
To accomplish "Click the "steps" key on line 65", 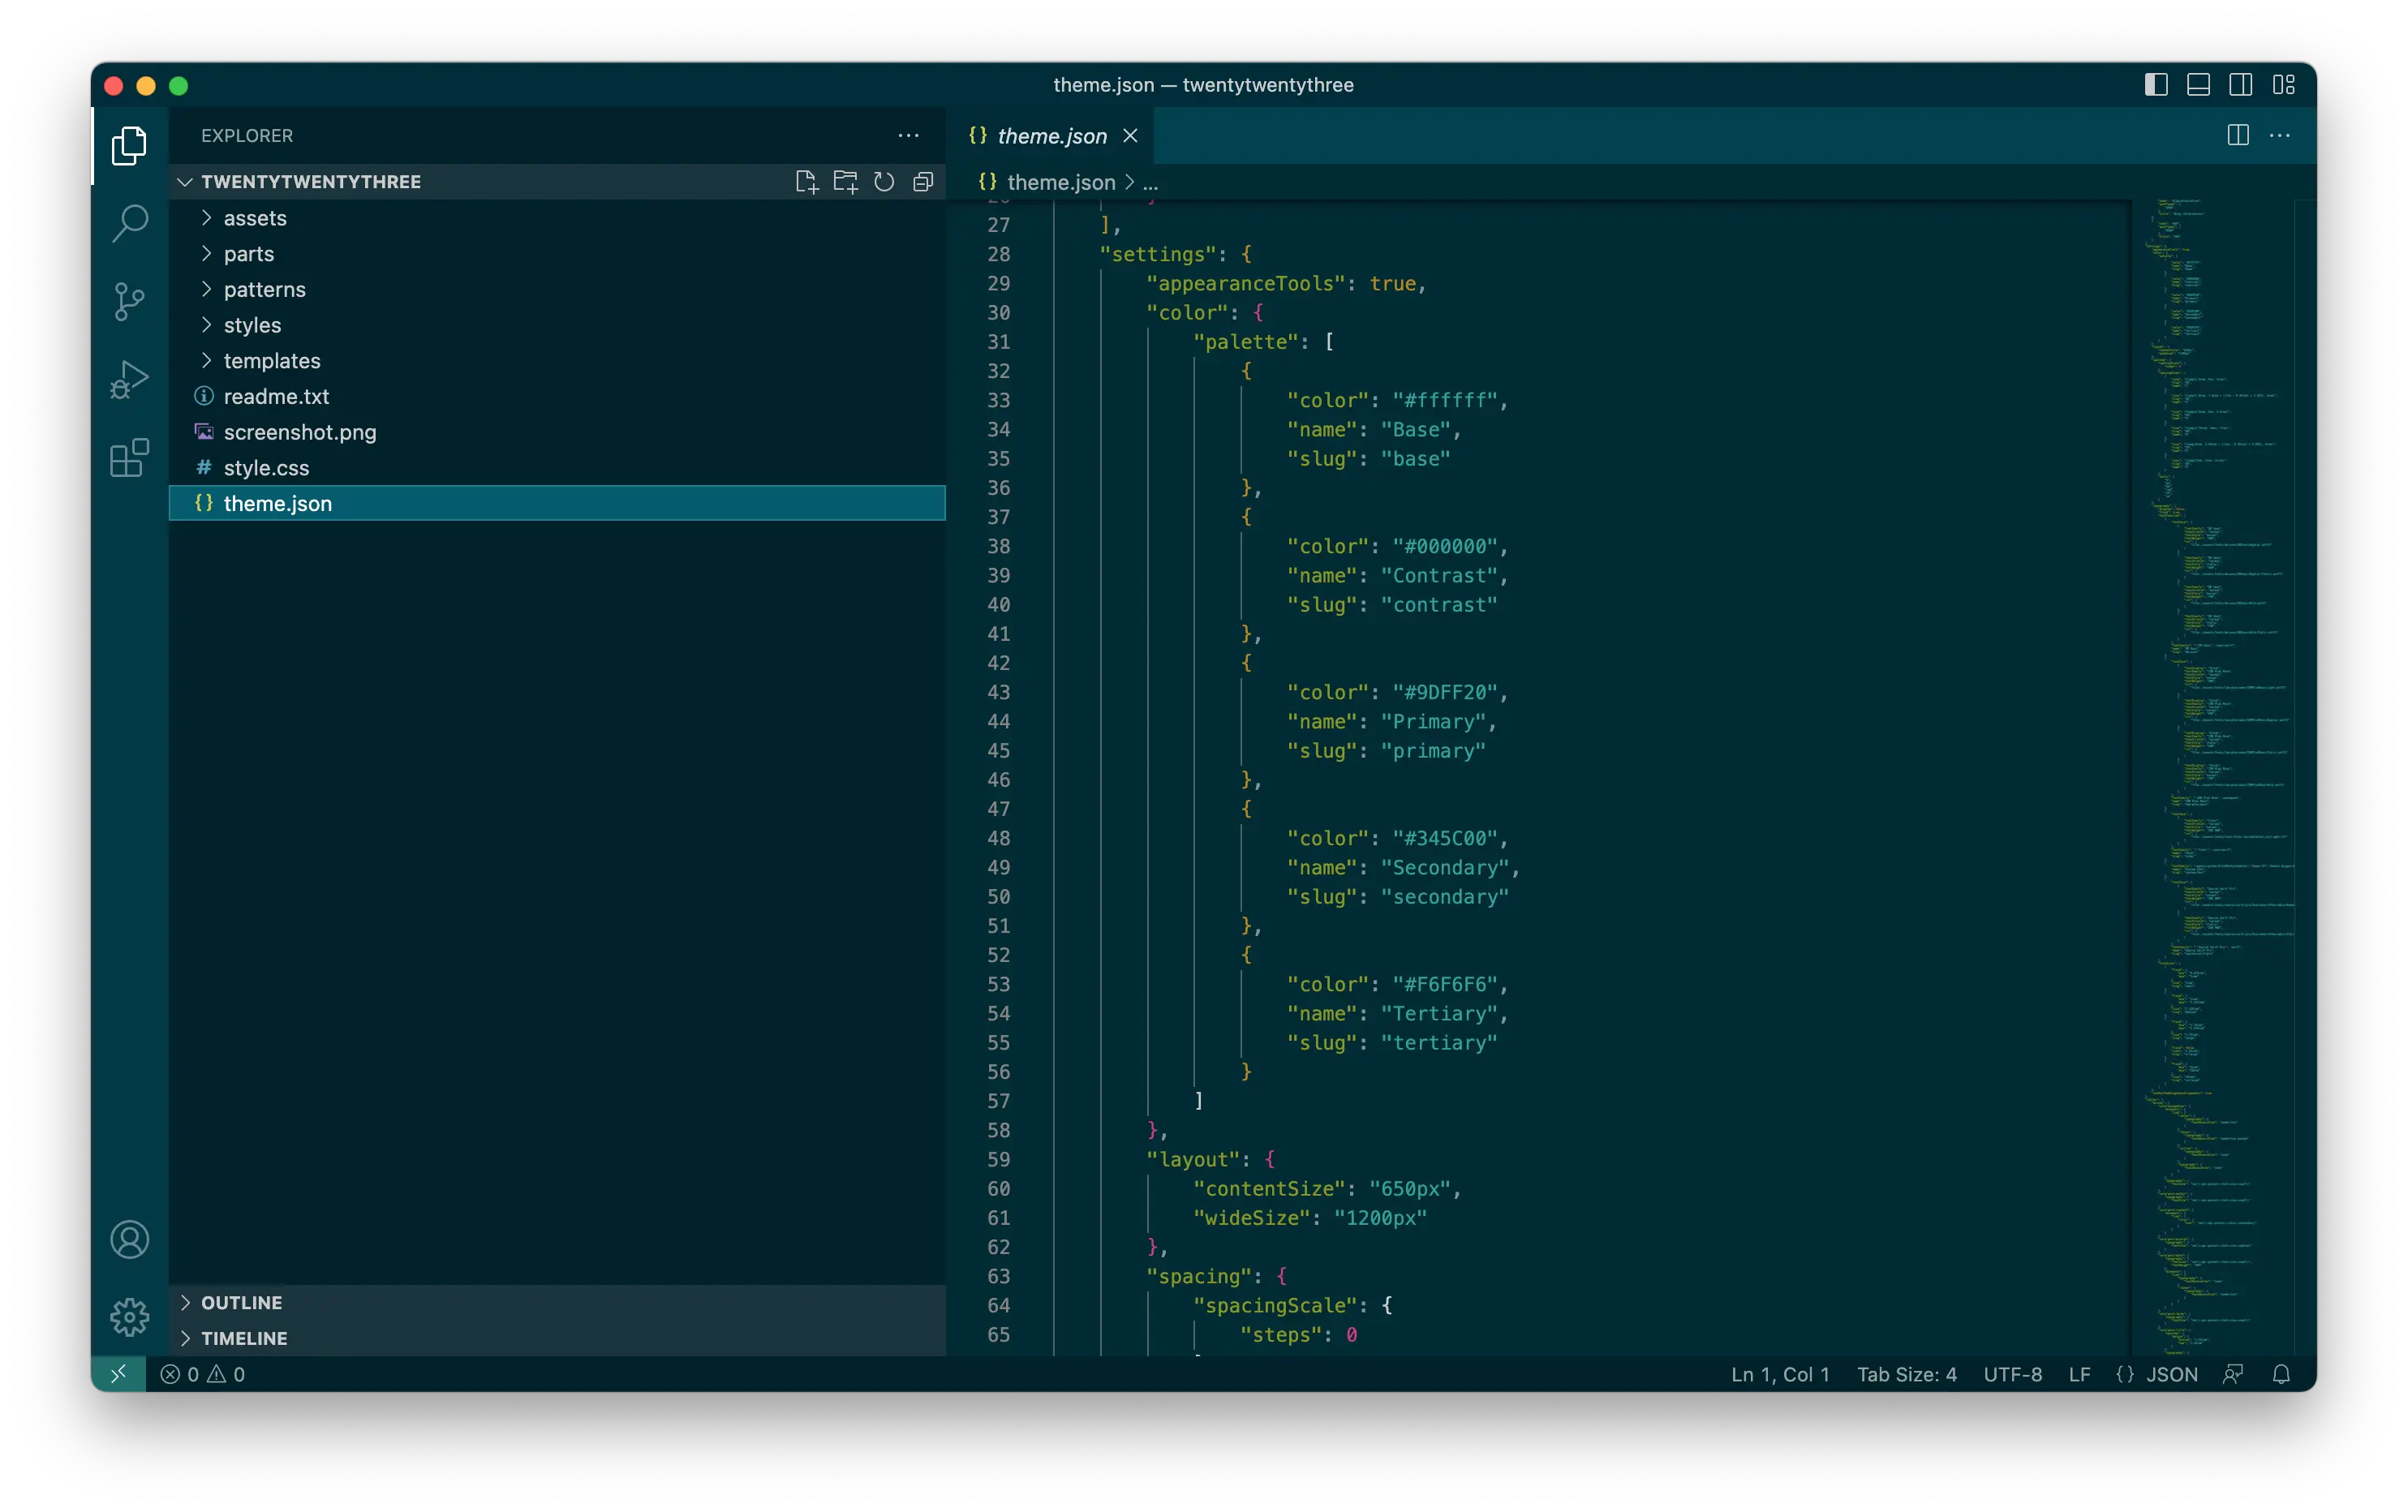I will [1280, 1335].
